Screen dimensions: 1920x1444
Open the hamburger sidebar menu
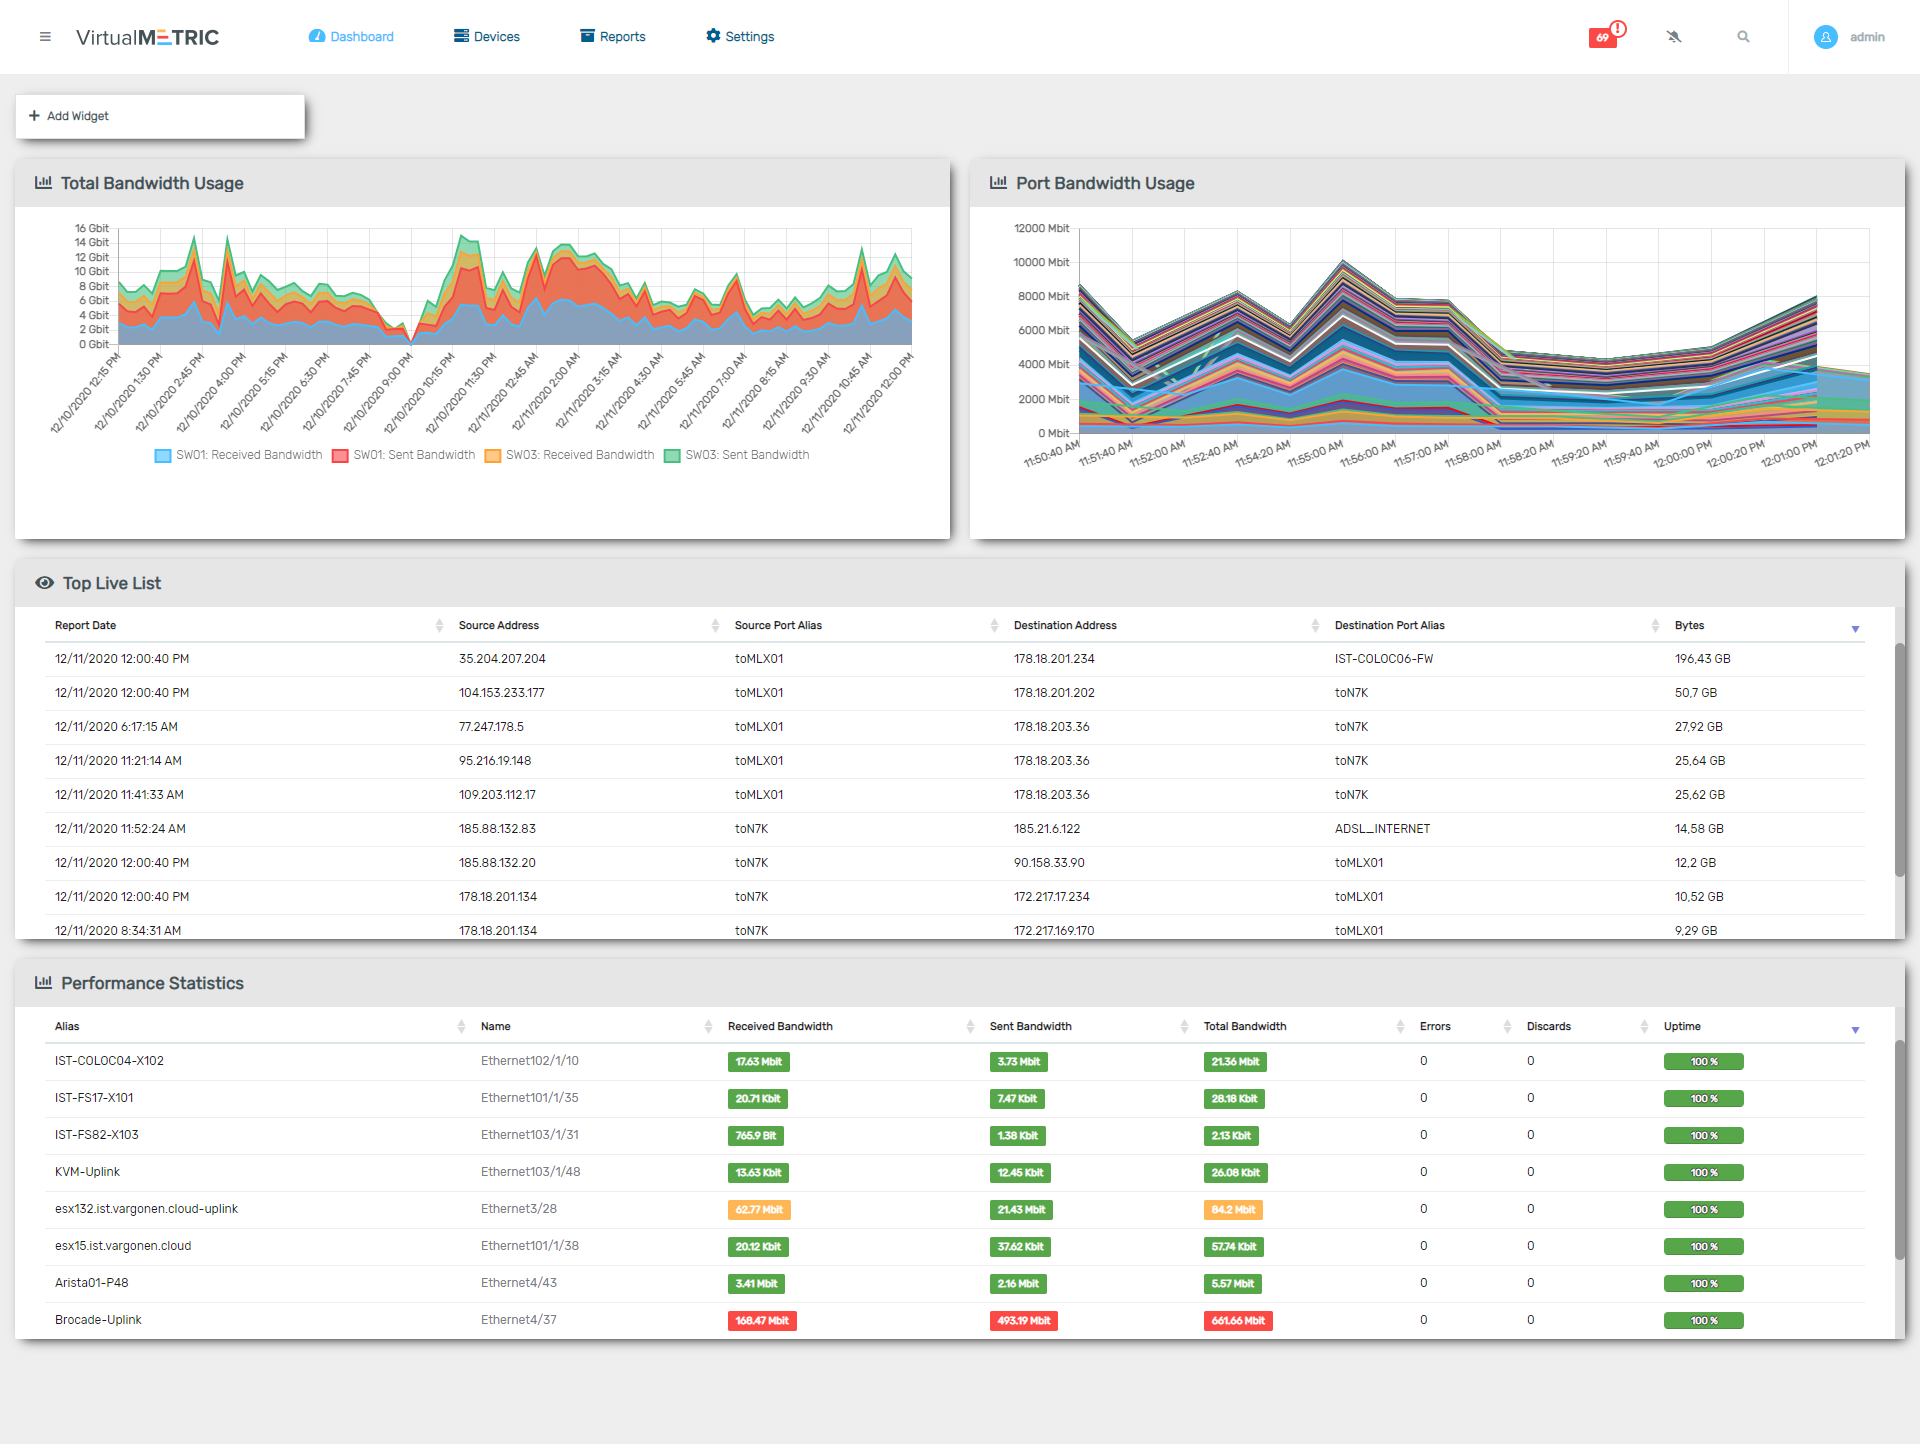click(45, 37)
